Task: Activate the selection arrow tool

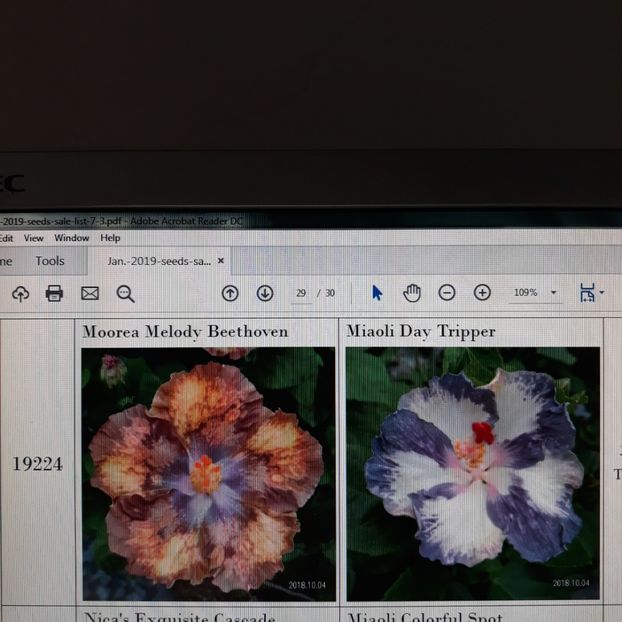Action: (x=377, y=292)
